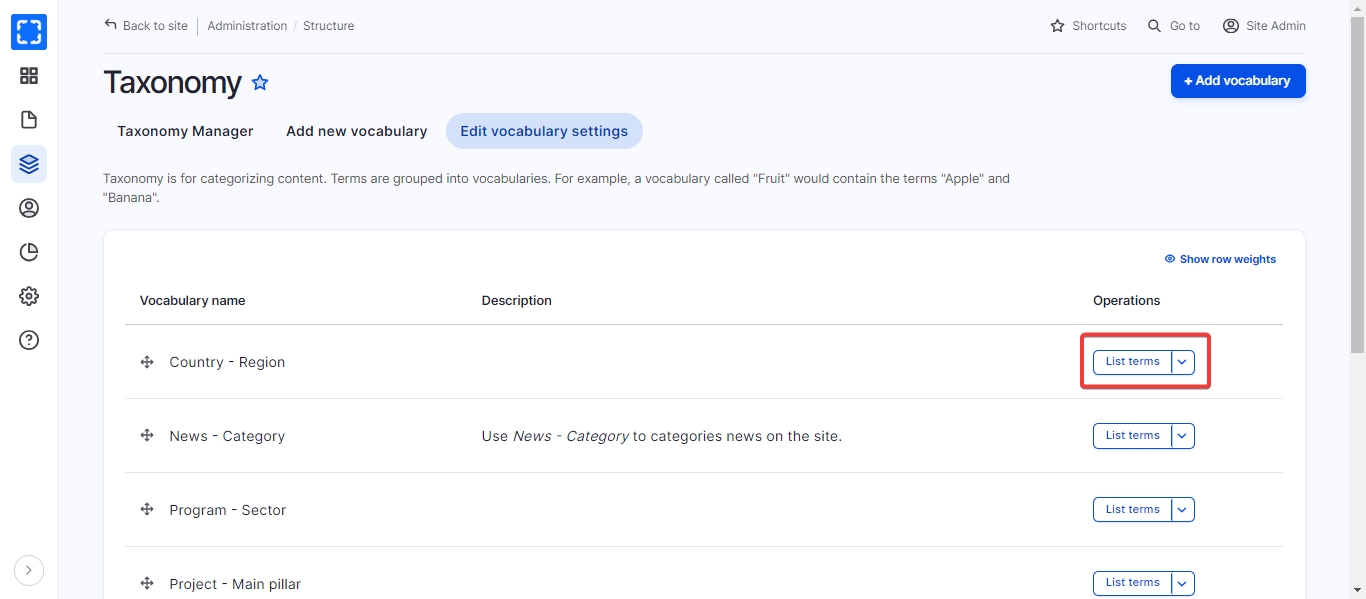
Task: Open the Content page icon in the sidebar
Action: (x=29, y=120)
